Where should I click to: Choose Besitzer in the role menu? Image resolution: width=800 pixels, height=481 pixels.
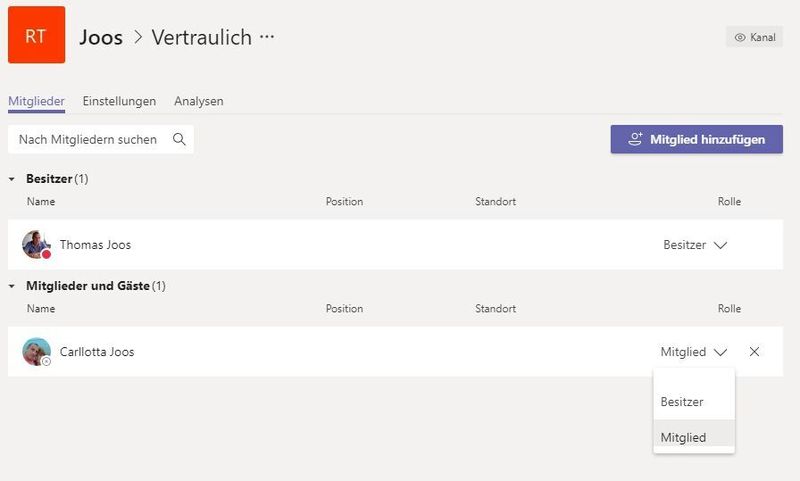coord(682,402)
